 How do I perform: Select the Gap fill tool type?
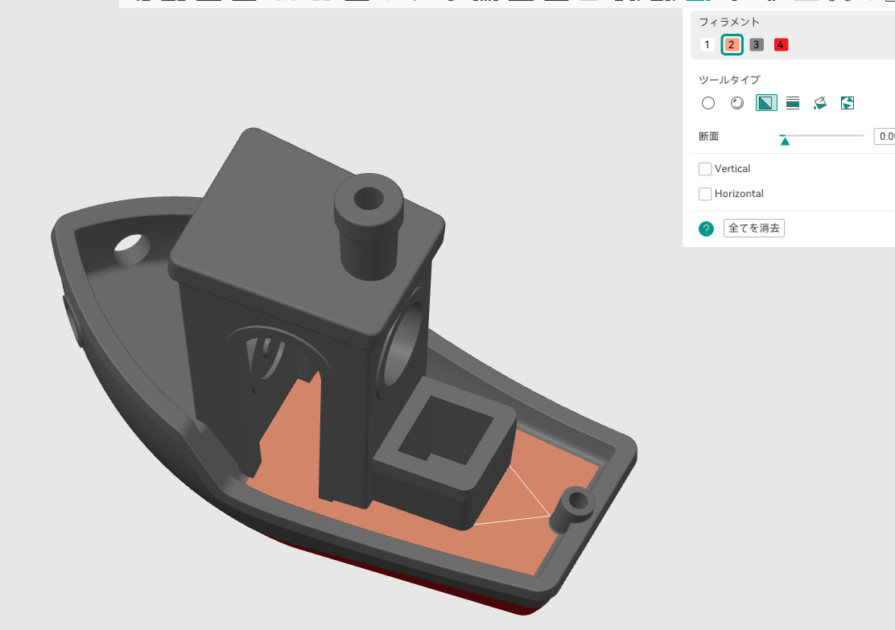coord(848,103)
